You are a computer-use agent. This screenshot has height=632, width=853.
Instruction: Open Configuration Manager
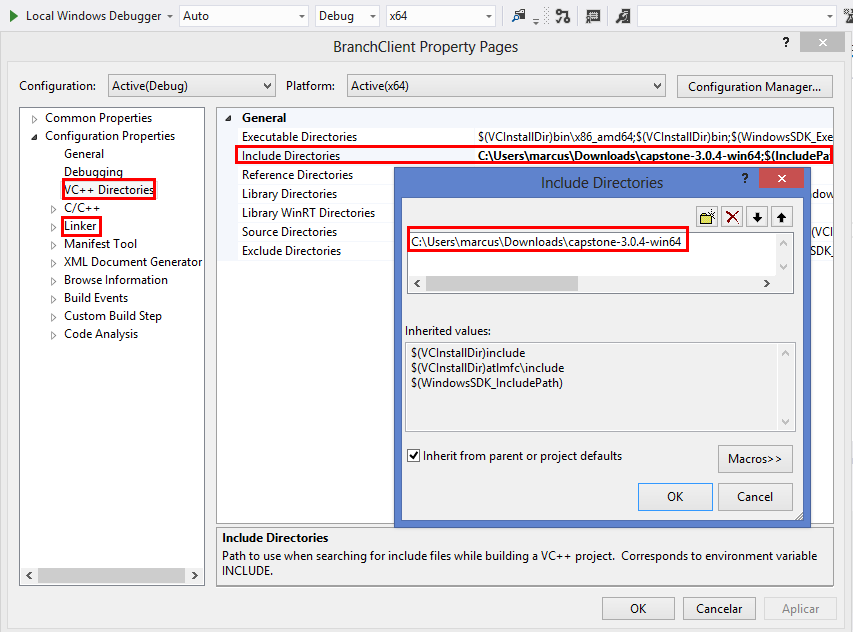pos(755,86)
